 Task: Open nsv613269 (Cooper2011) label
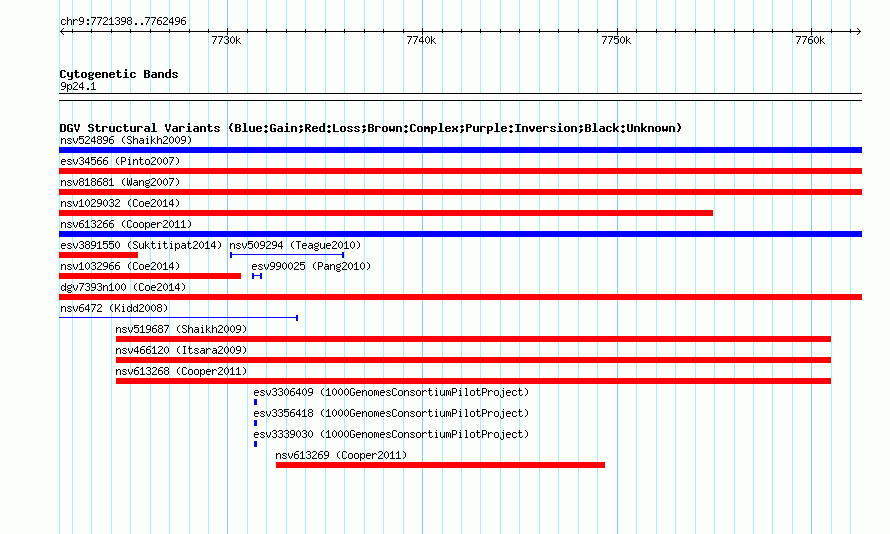(x=341, y=455)
